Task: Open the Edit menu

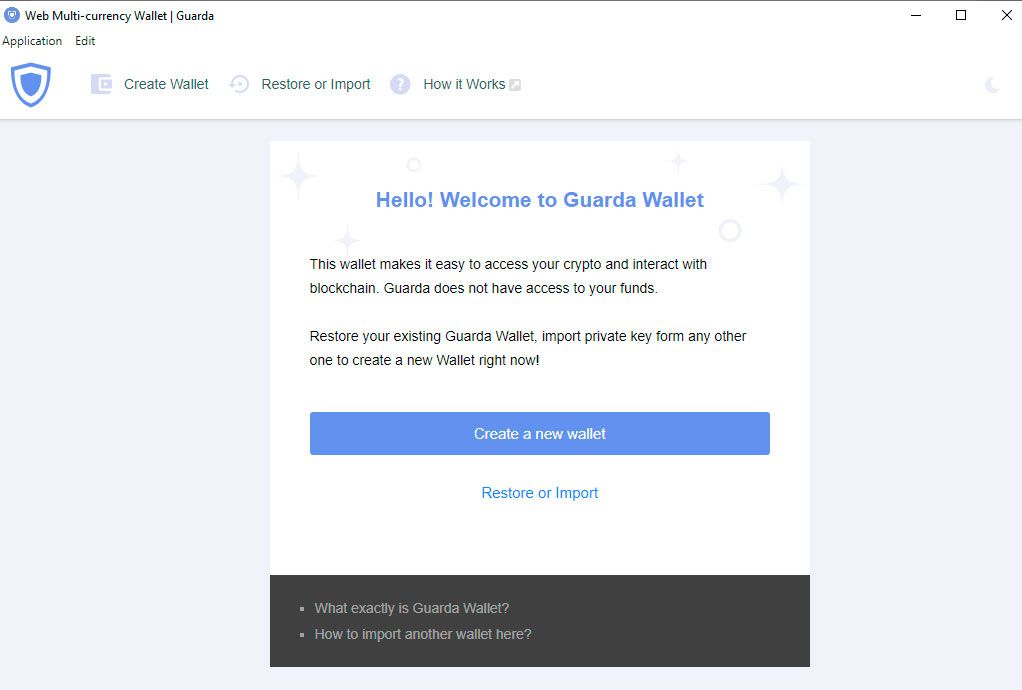Action: (85, 40)
